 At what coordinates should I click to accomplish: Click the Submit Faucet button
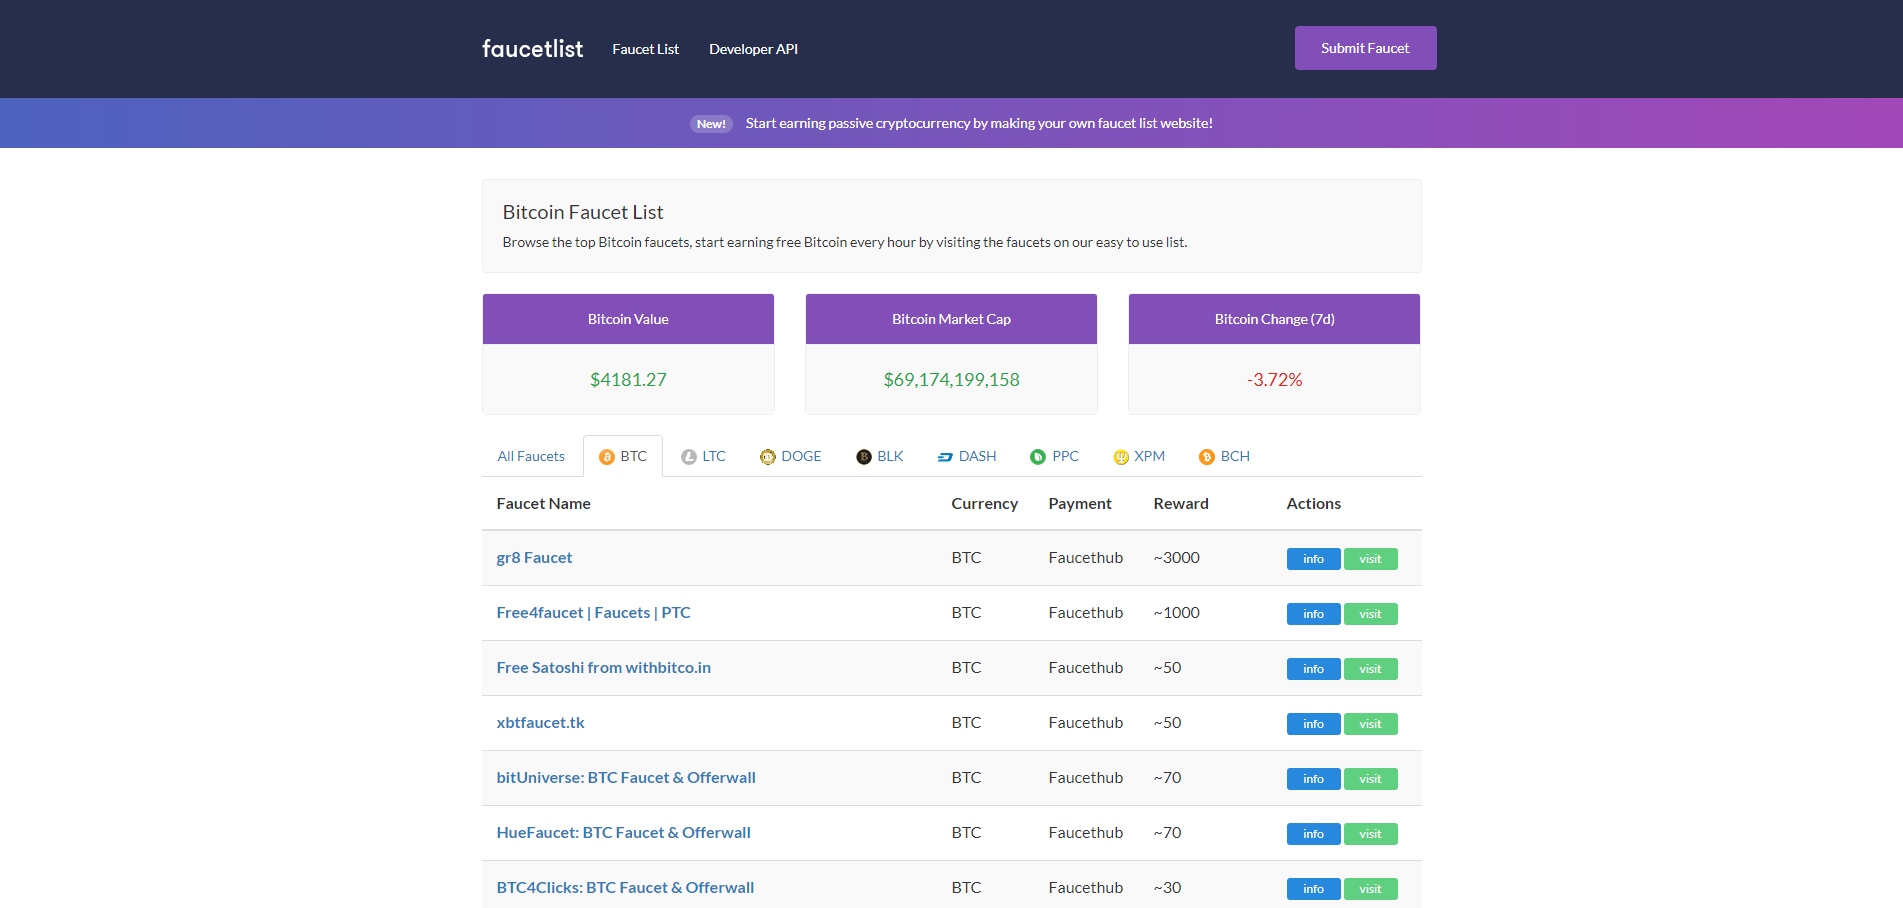tap(1365, 47)
